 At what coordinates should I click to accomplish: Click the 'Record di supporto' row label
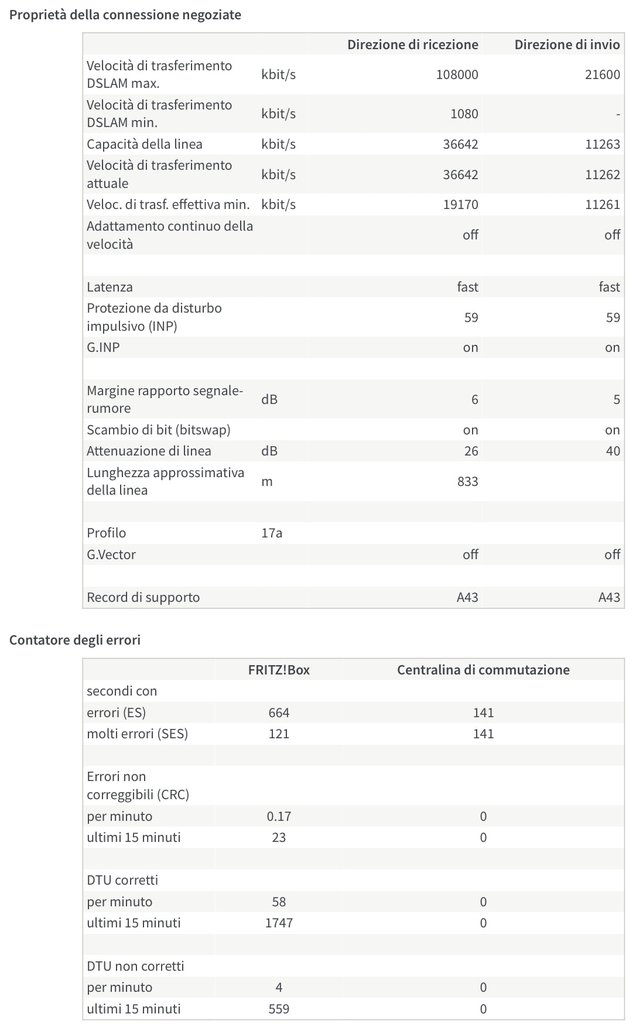click(143, 598)
